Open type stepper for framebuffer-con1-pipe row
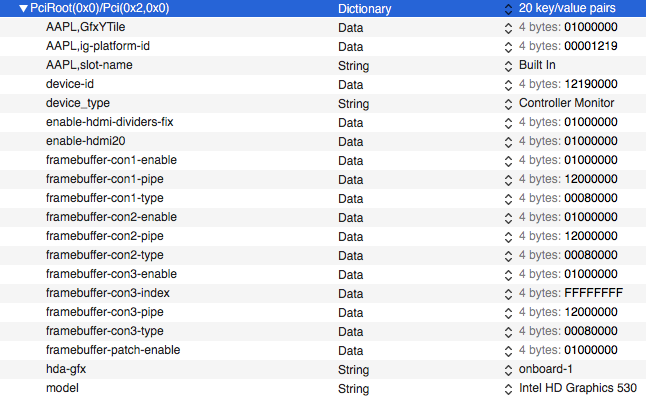The image size is (646, 397). 508,180
